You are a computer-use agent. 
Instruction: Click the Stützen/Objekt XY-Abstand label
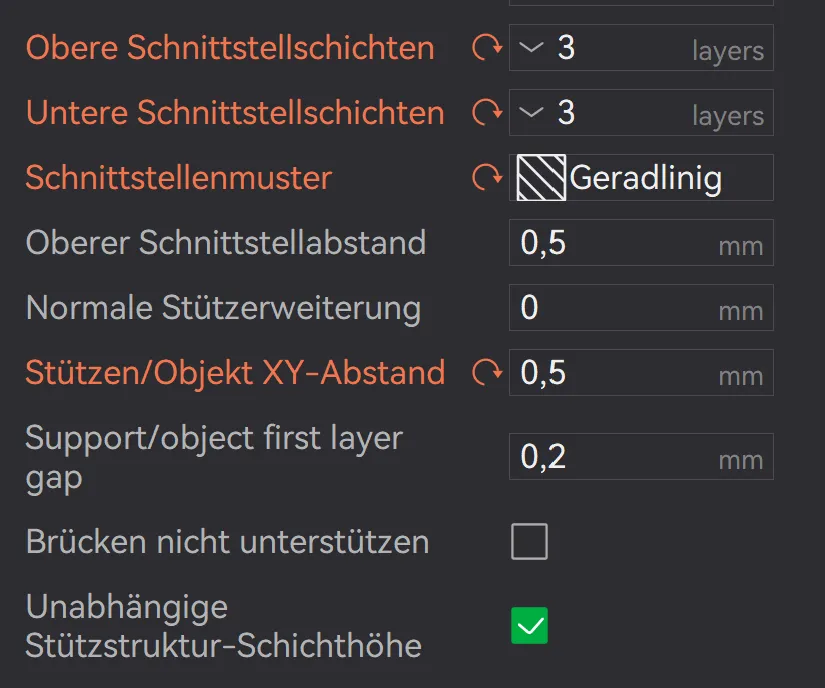click(x=235, y=373)
